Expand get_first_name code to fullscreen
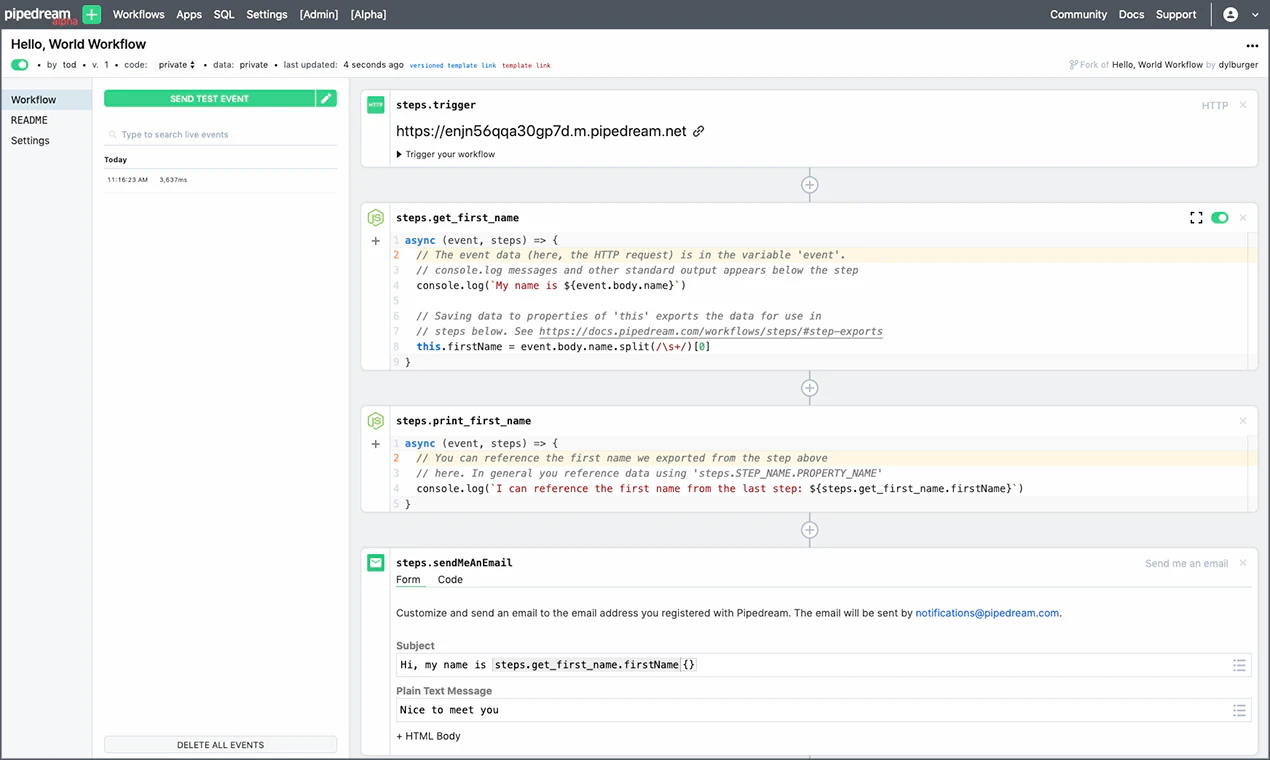This screenshot has width=1270, height=760. [1196, 218]
